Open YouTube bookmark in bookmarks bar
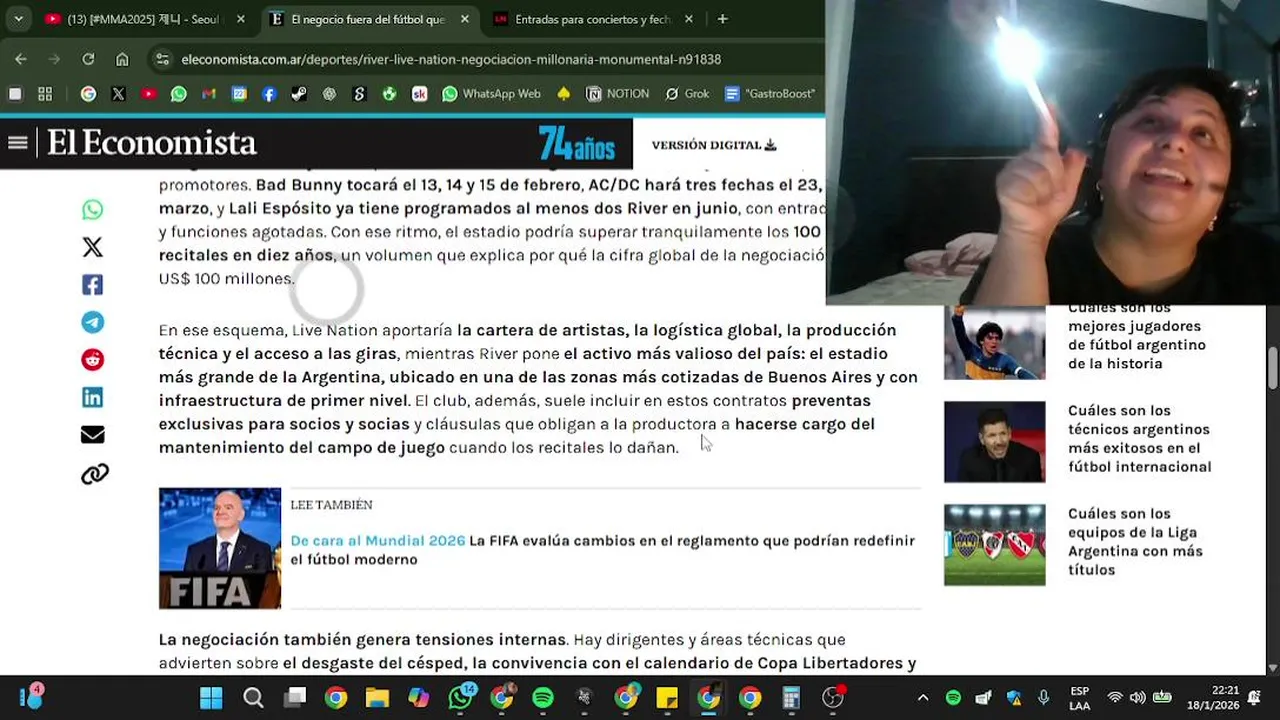This screenshot has height=720, width=1280. pyautogui.click(x=148, y=94)
